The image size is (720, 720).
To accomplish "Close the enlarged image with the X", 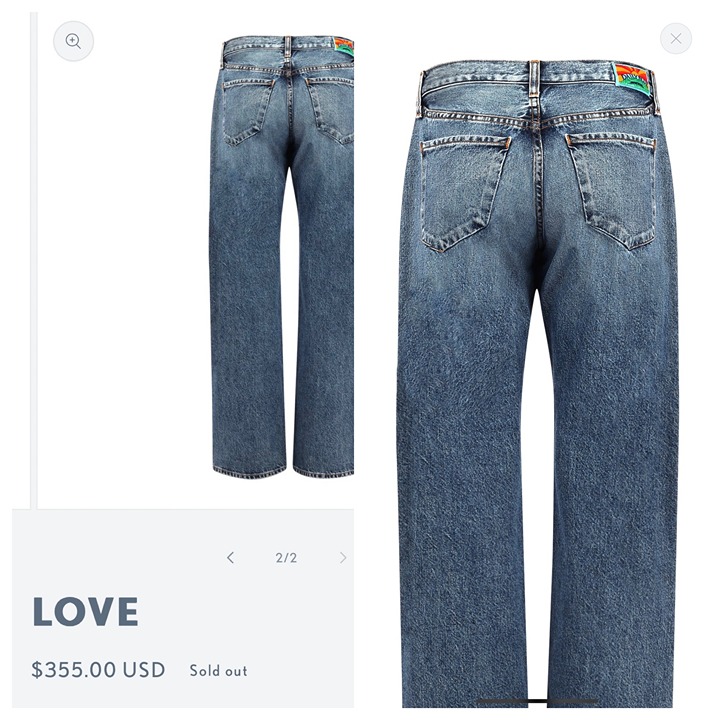I will coord(676,39).
